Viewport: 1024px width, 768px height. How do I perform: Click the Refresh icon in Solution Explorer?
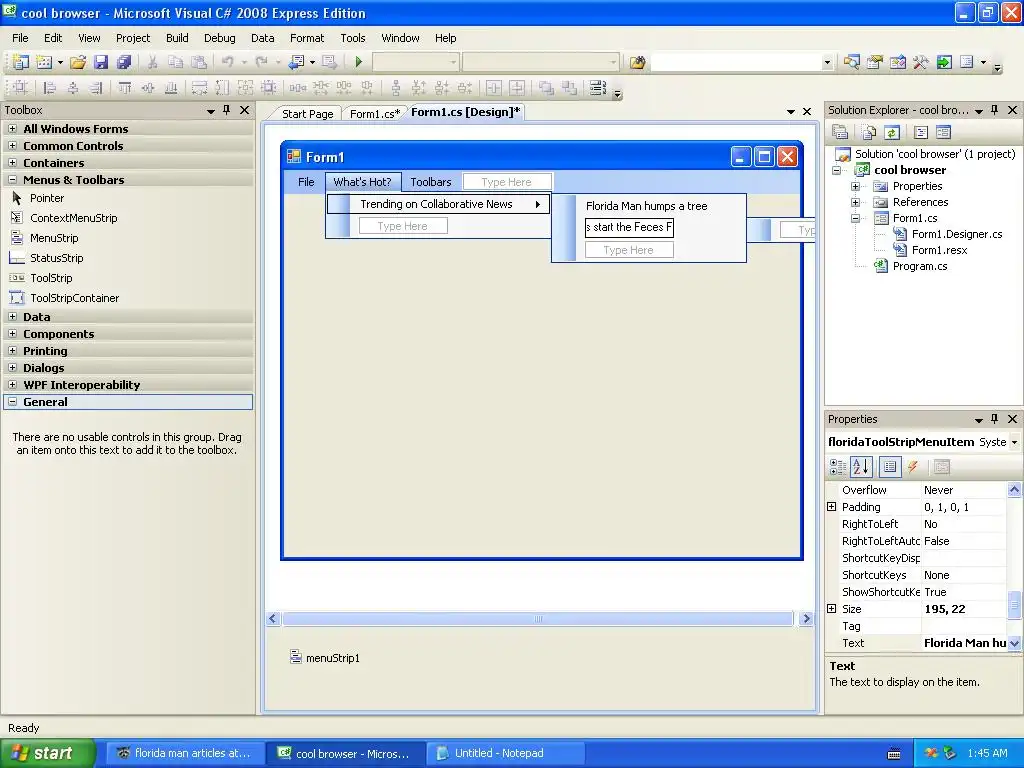(892, 133)
